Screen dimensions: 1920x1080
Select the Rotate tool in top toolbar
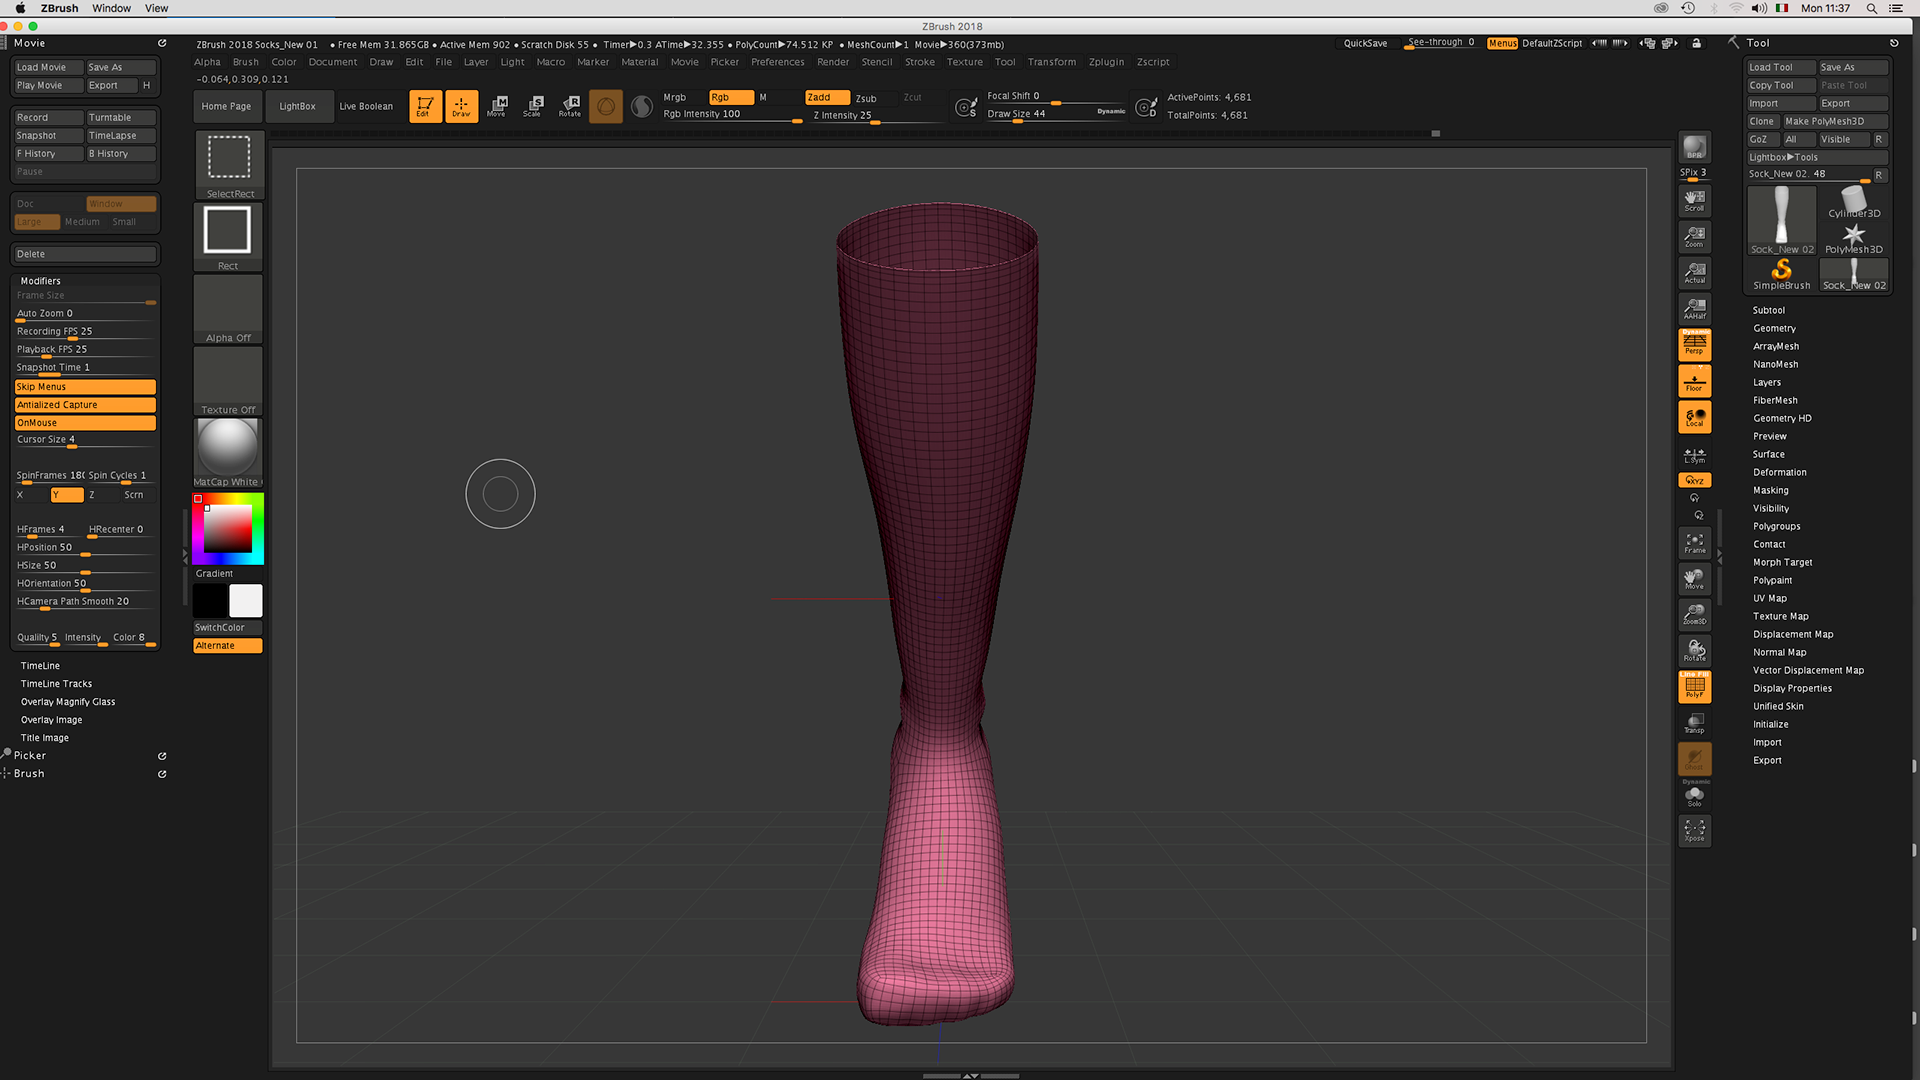pyautogui.click(x=570, y=106)
